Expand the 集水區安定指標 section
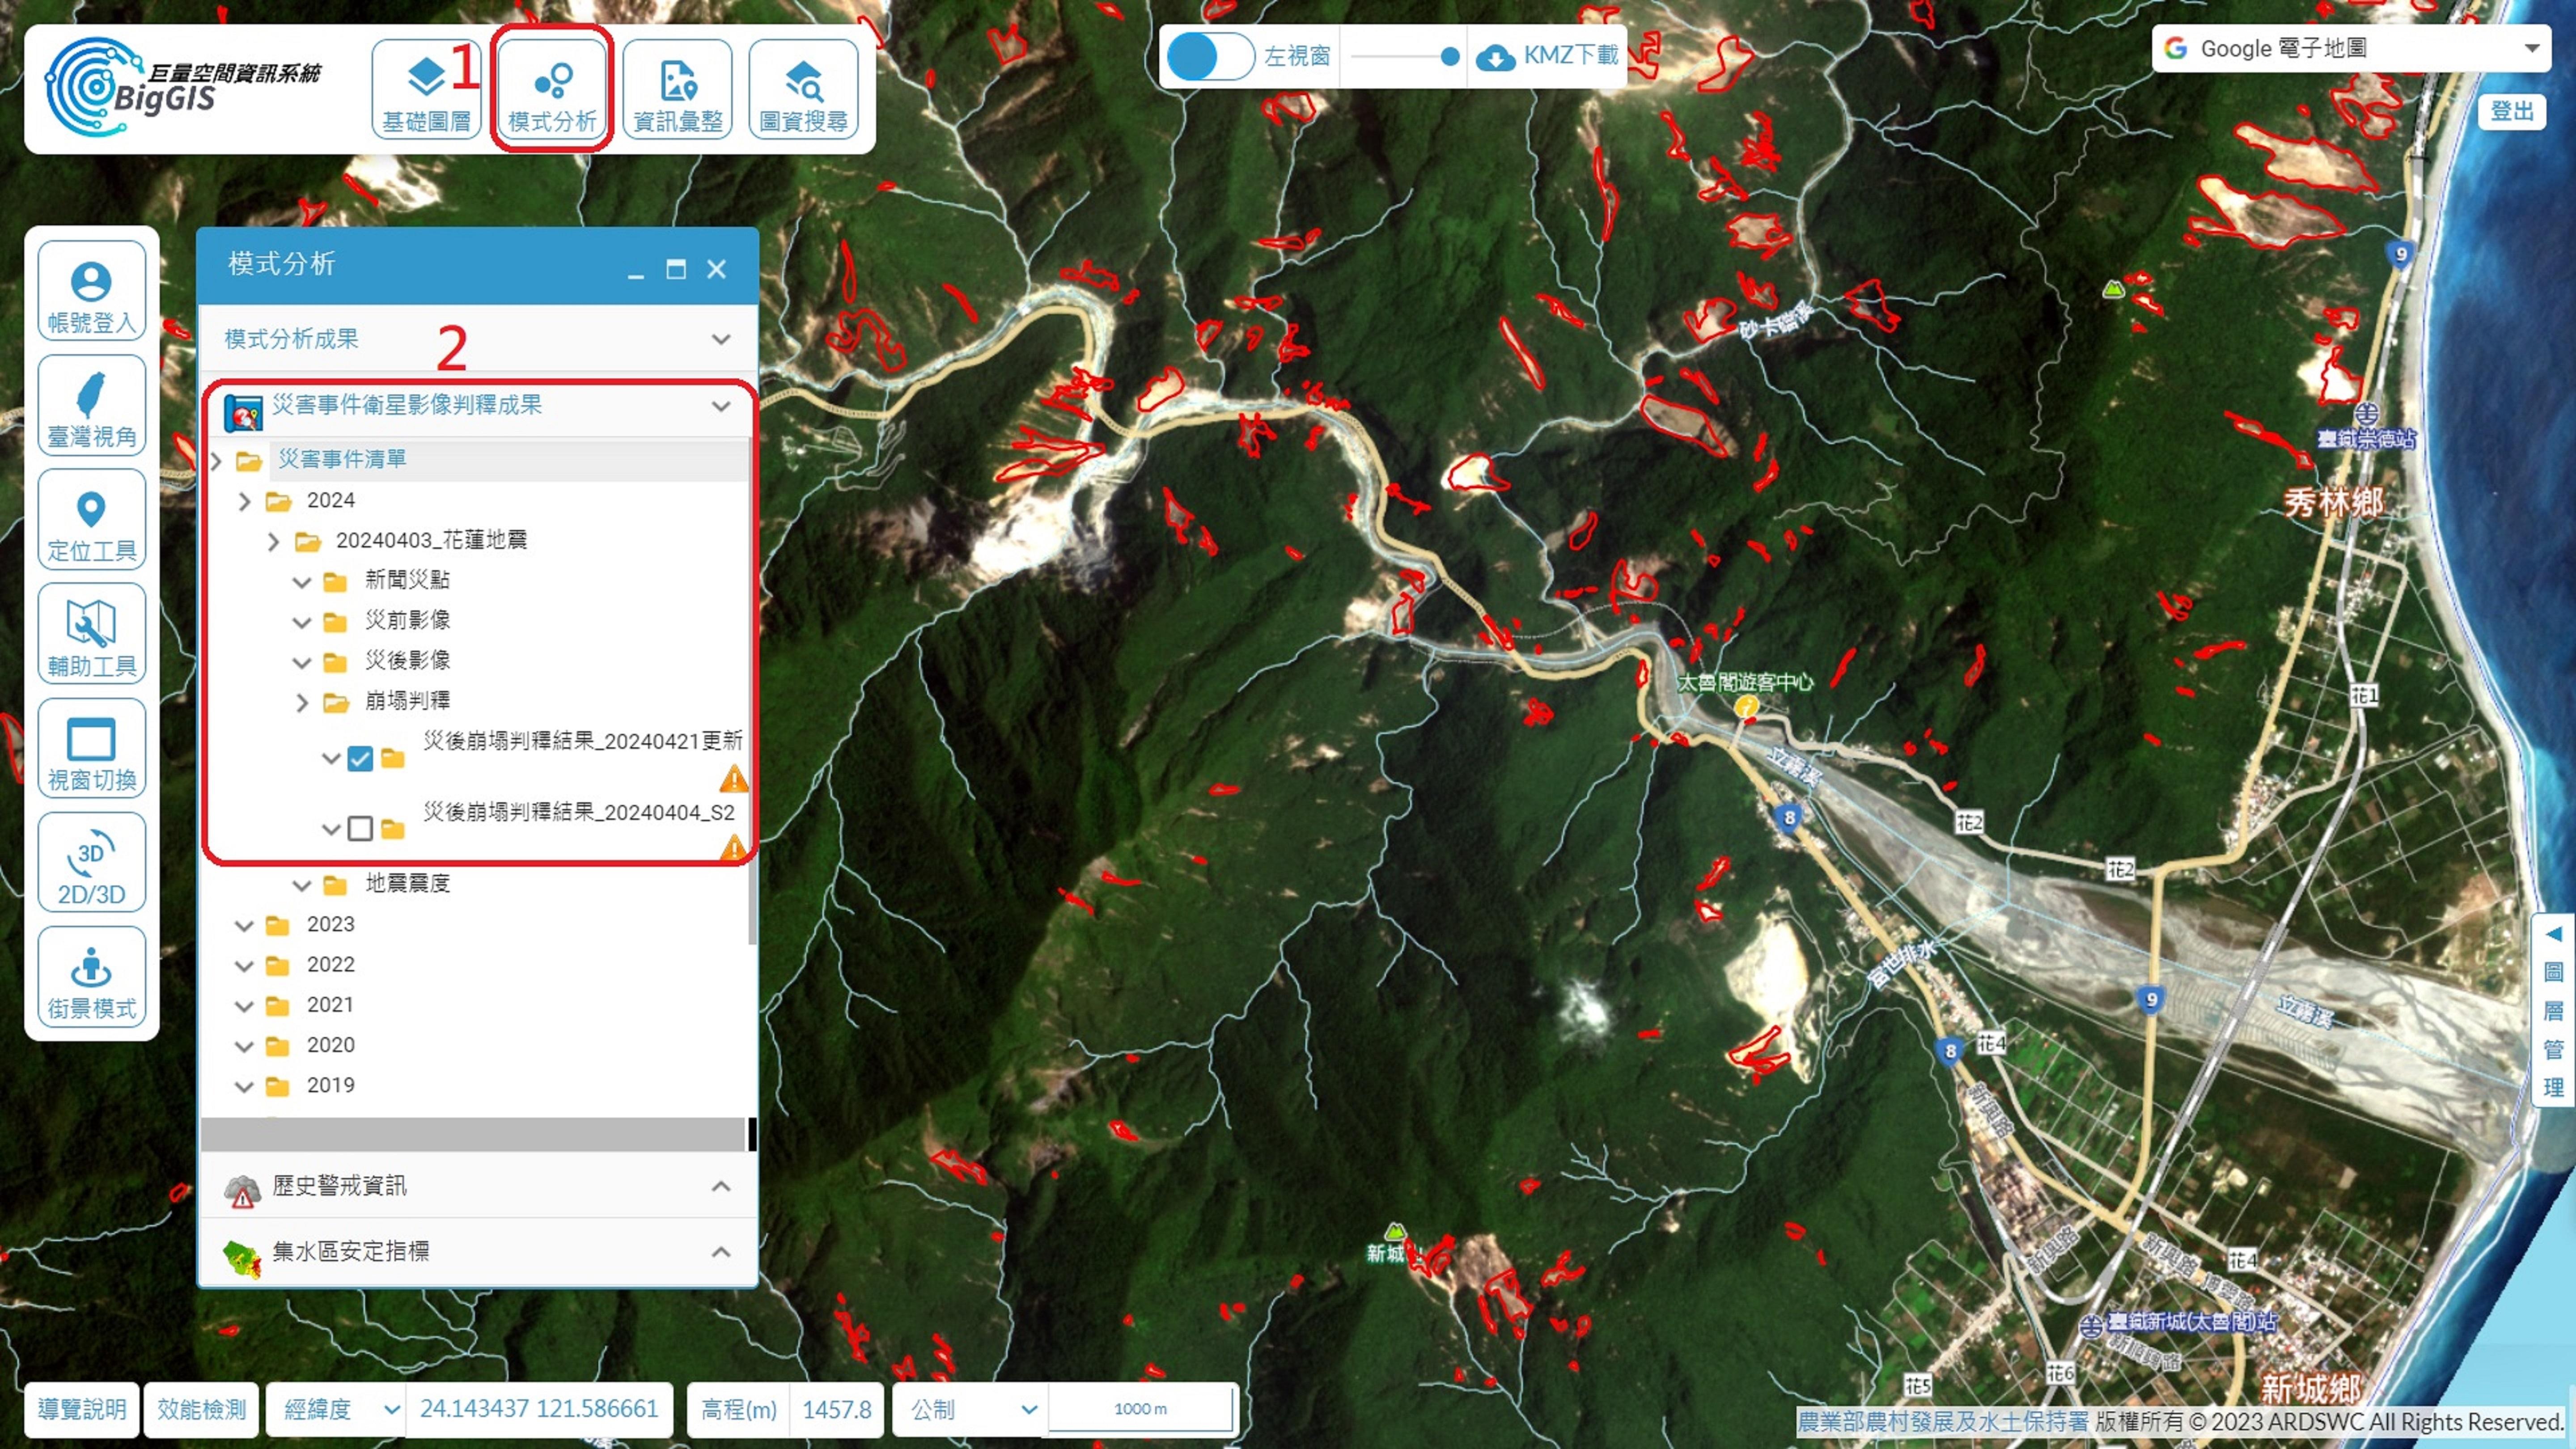The image size is (2576, 1449). click(x=721, y=1252)
